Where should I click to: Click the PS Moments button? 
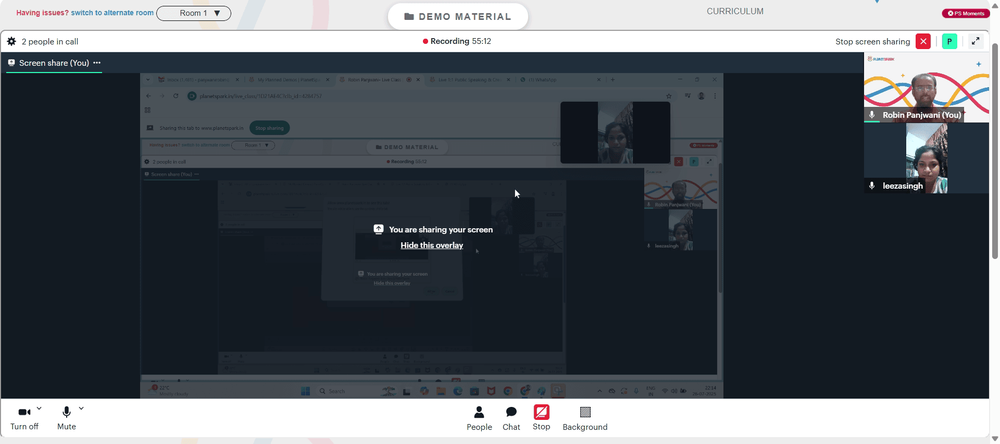[966, 13]
